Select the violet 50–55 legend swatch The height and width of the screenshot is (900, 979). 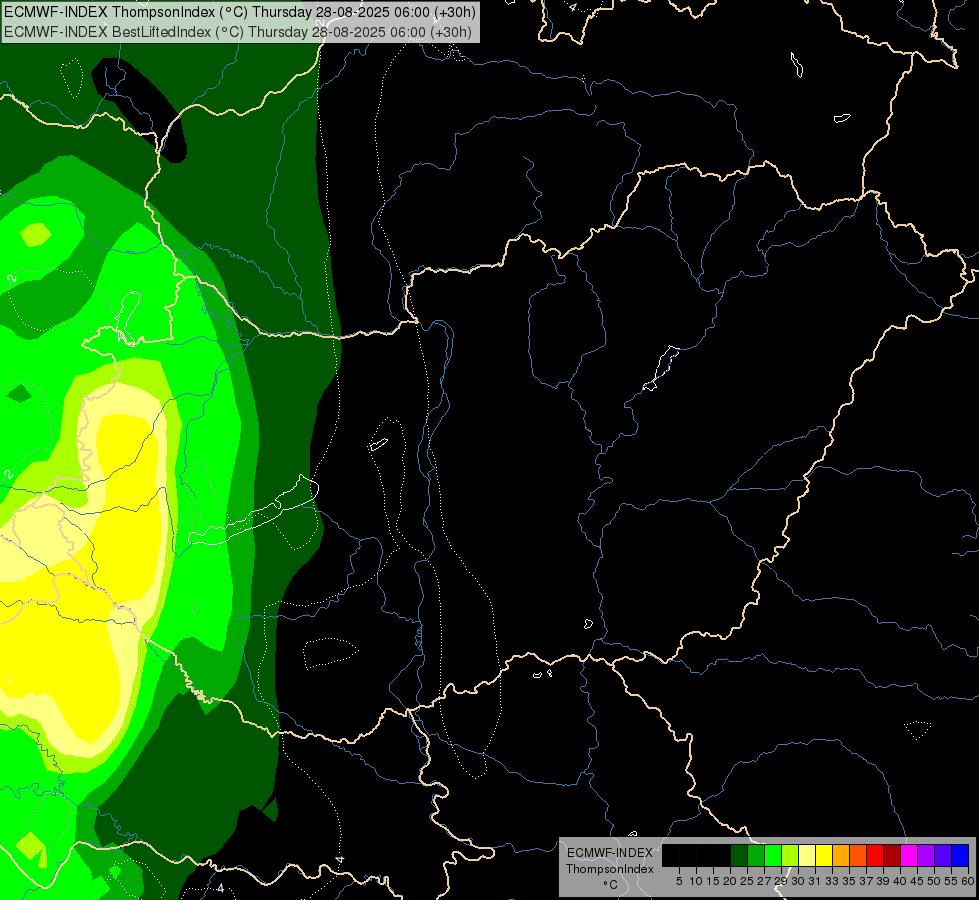click(x=943, y=855)
